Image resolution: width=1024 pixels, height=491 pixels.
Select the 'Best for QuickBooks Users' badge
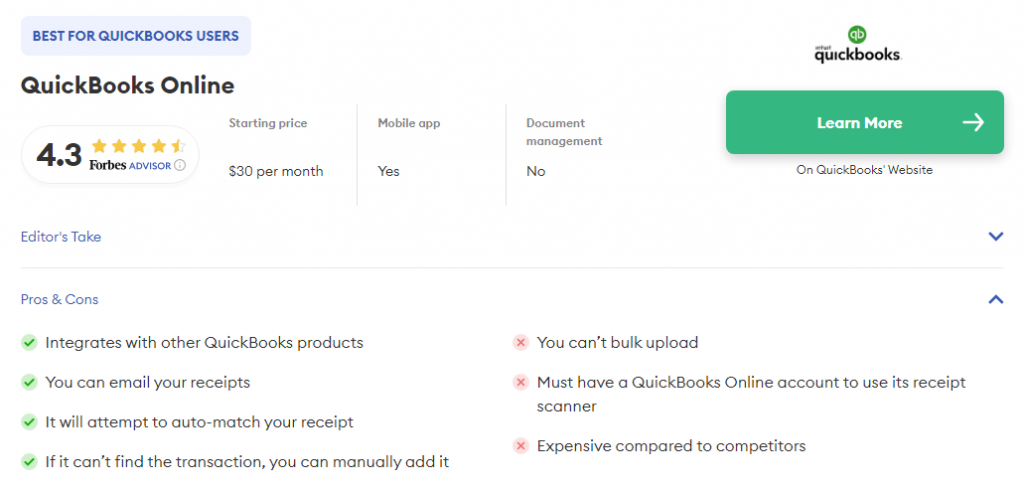coord(136,36)
